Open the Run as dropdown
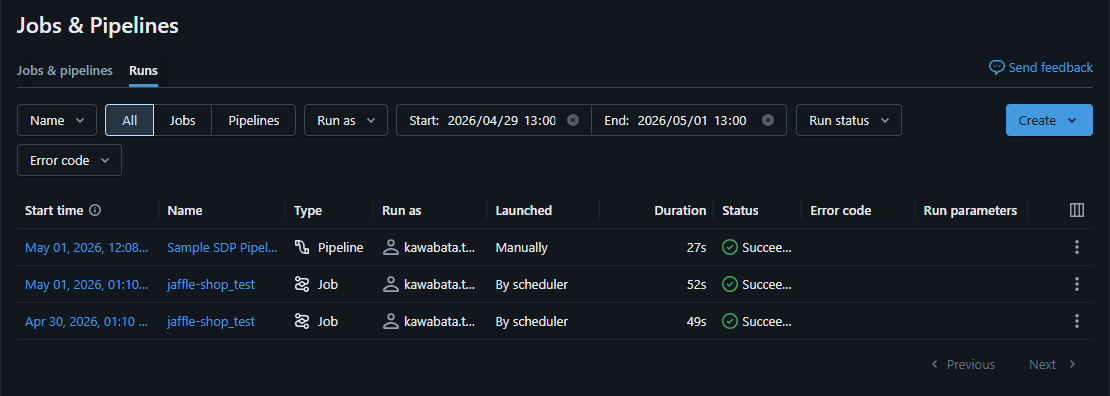Image resolution: width=1110 pixels, height=396 pixels. (x=346, y=120)
